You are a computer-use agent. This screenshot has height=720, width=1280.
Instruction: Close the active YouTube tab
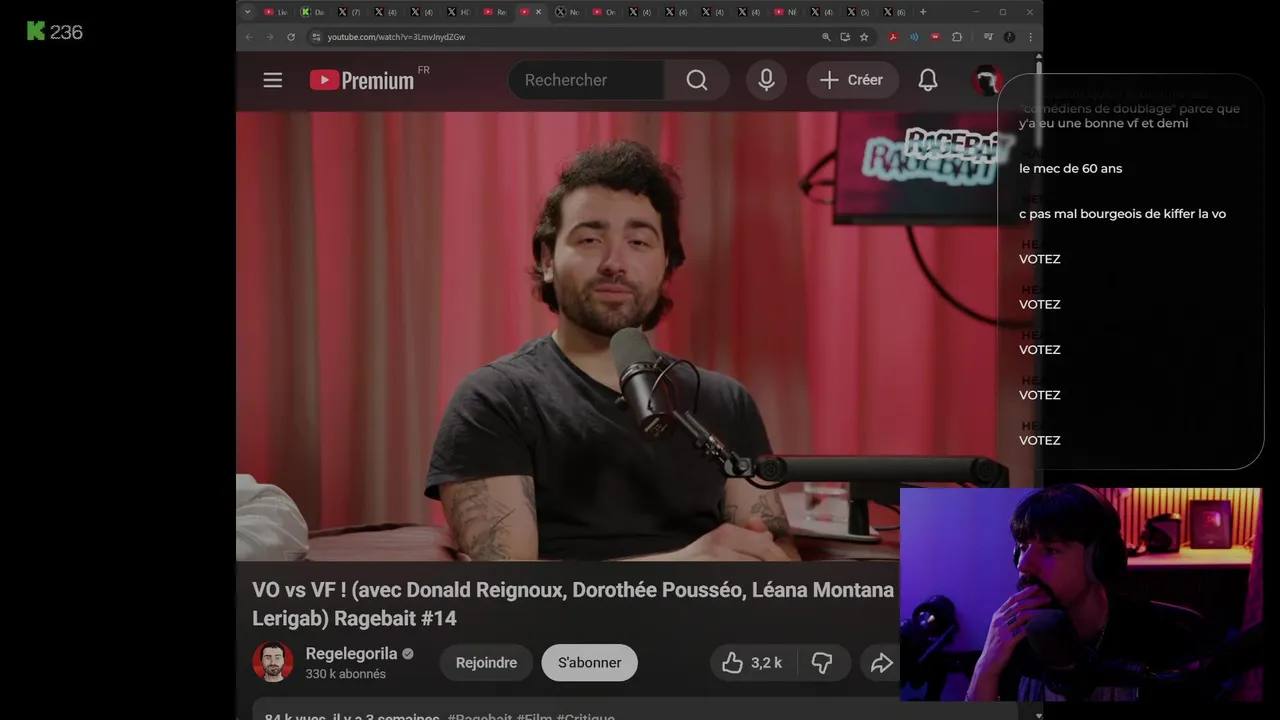coord(539,12)
